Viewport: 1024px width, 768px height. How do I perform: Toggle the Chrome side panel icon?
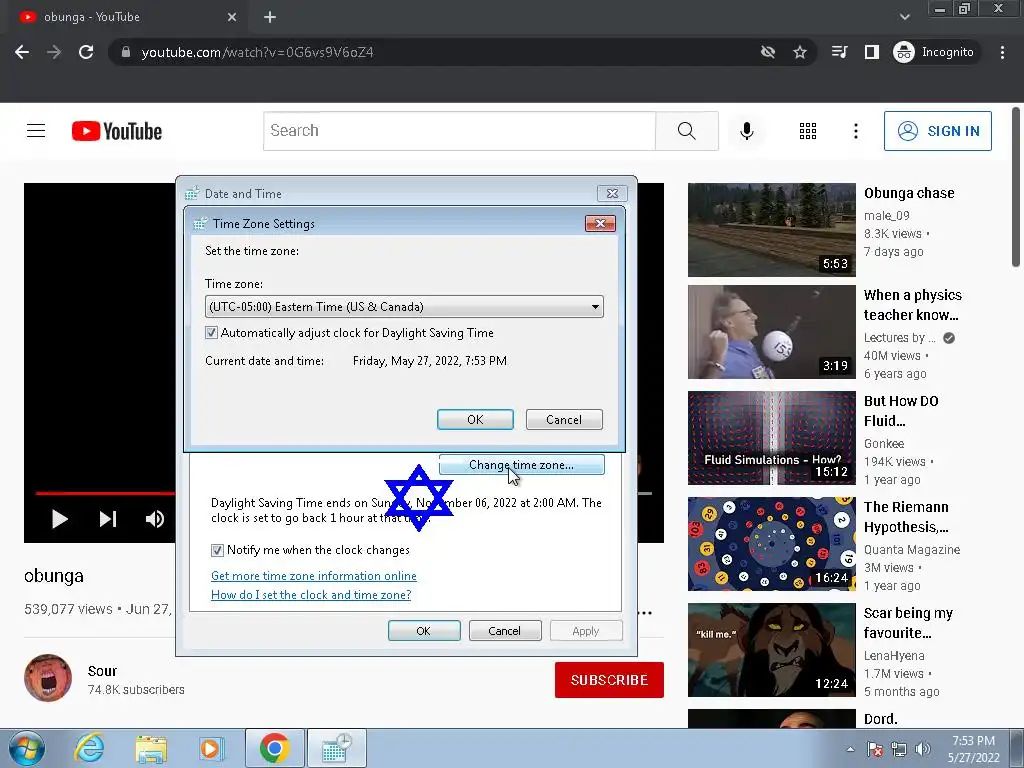click(x=872, y=52)
